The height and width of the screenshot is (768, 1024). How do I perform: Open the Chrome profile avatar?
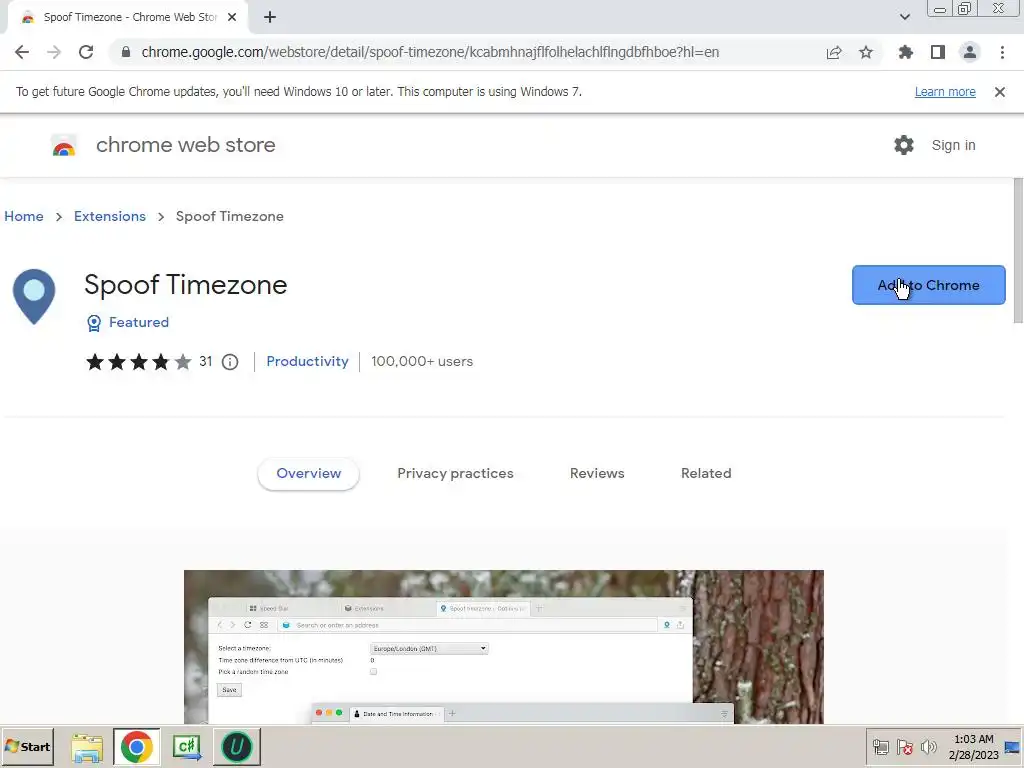(970, 52)
